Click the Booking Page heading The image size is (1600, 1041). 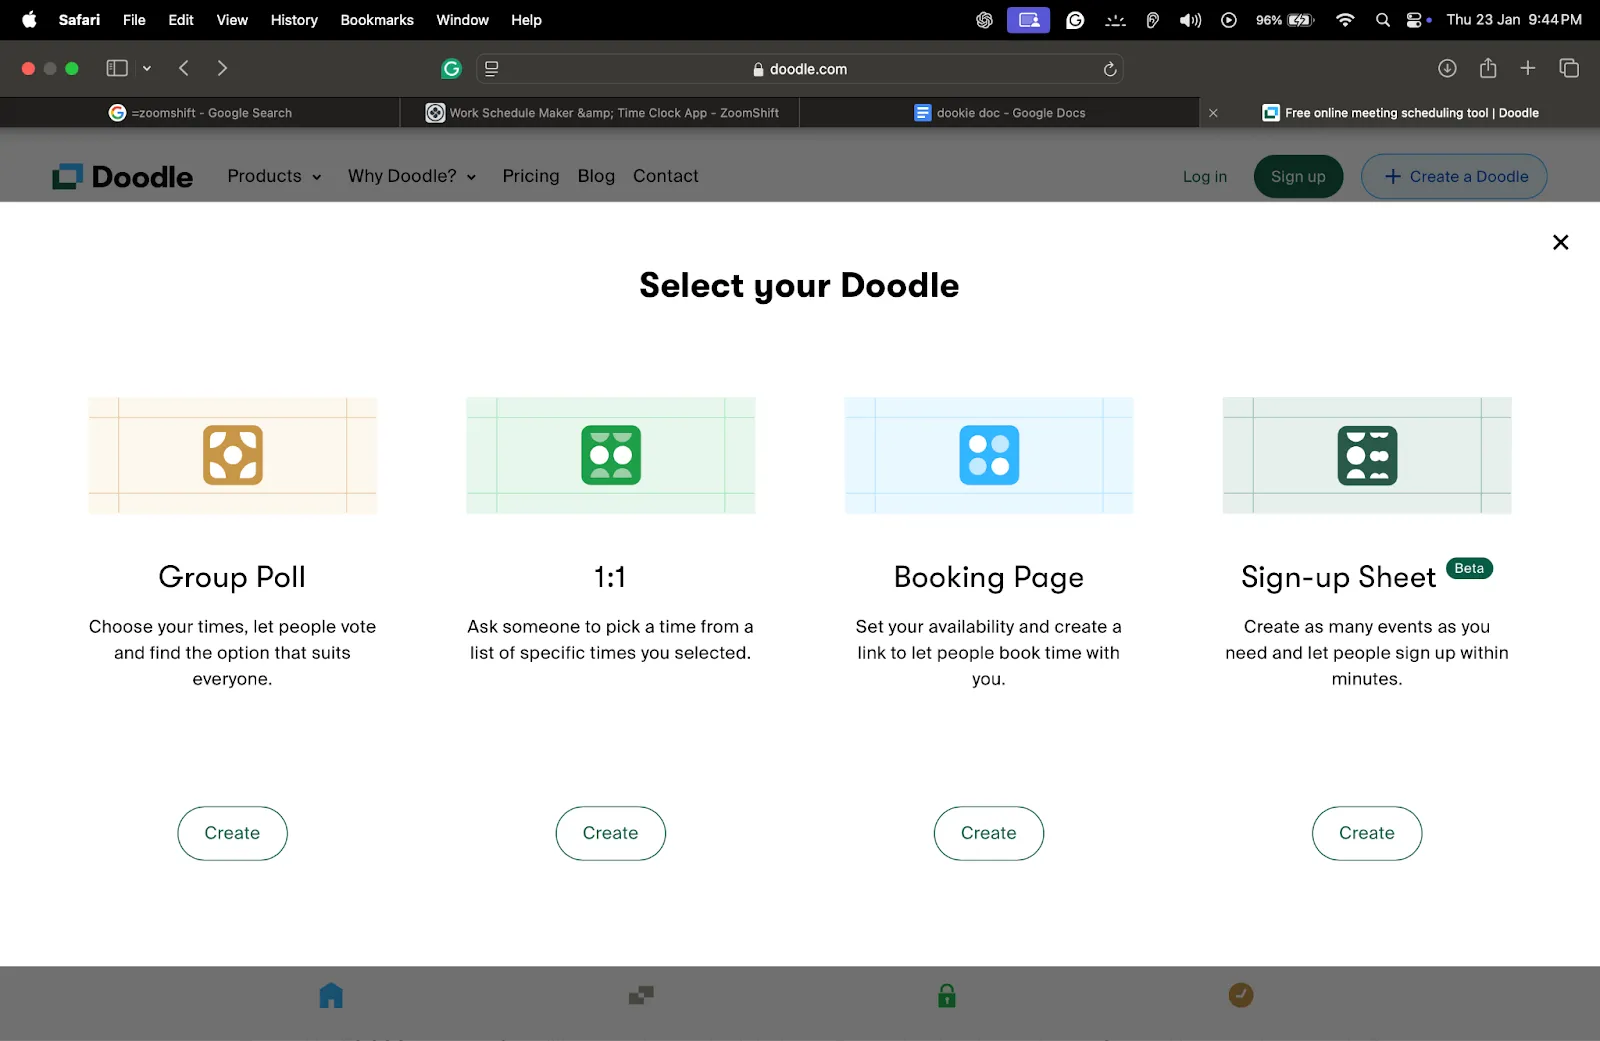point(989,577)
